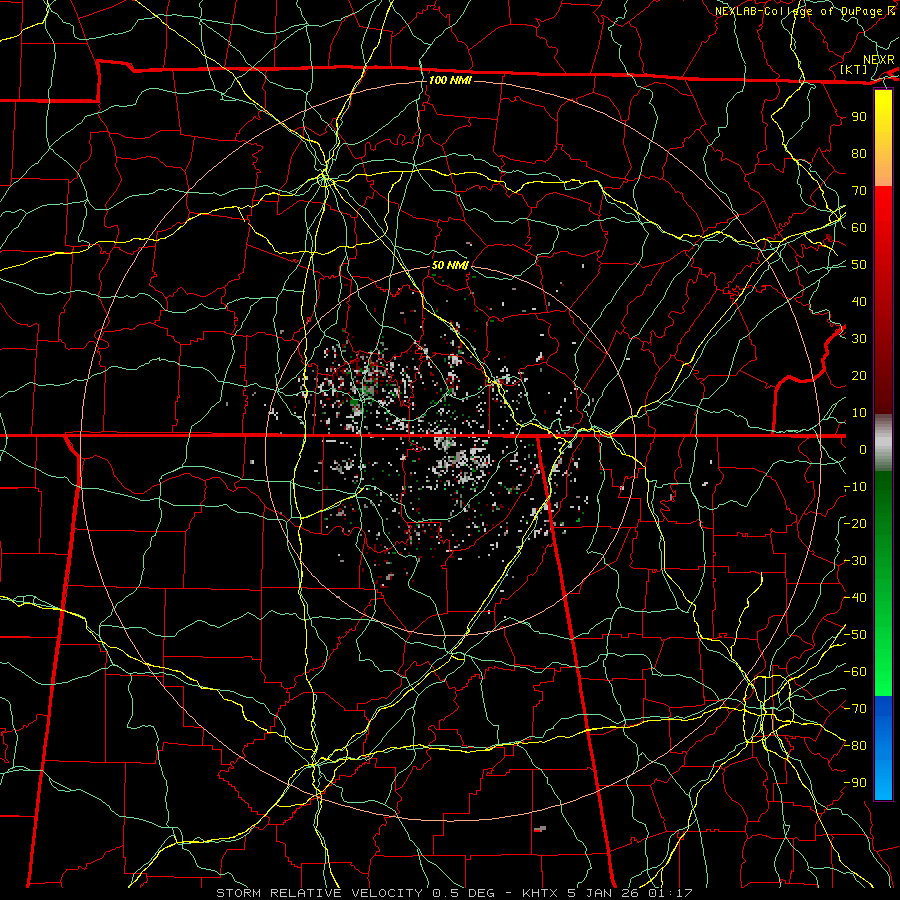Image resolution: width=900 pixels, height=900 pixels.
Task: Click the -70 value on the velocity scale
Action: pos(855,709)
